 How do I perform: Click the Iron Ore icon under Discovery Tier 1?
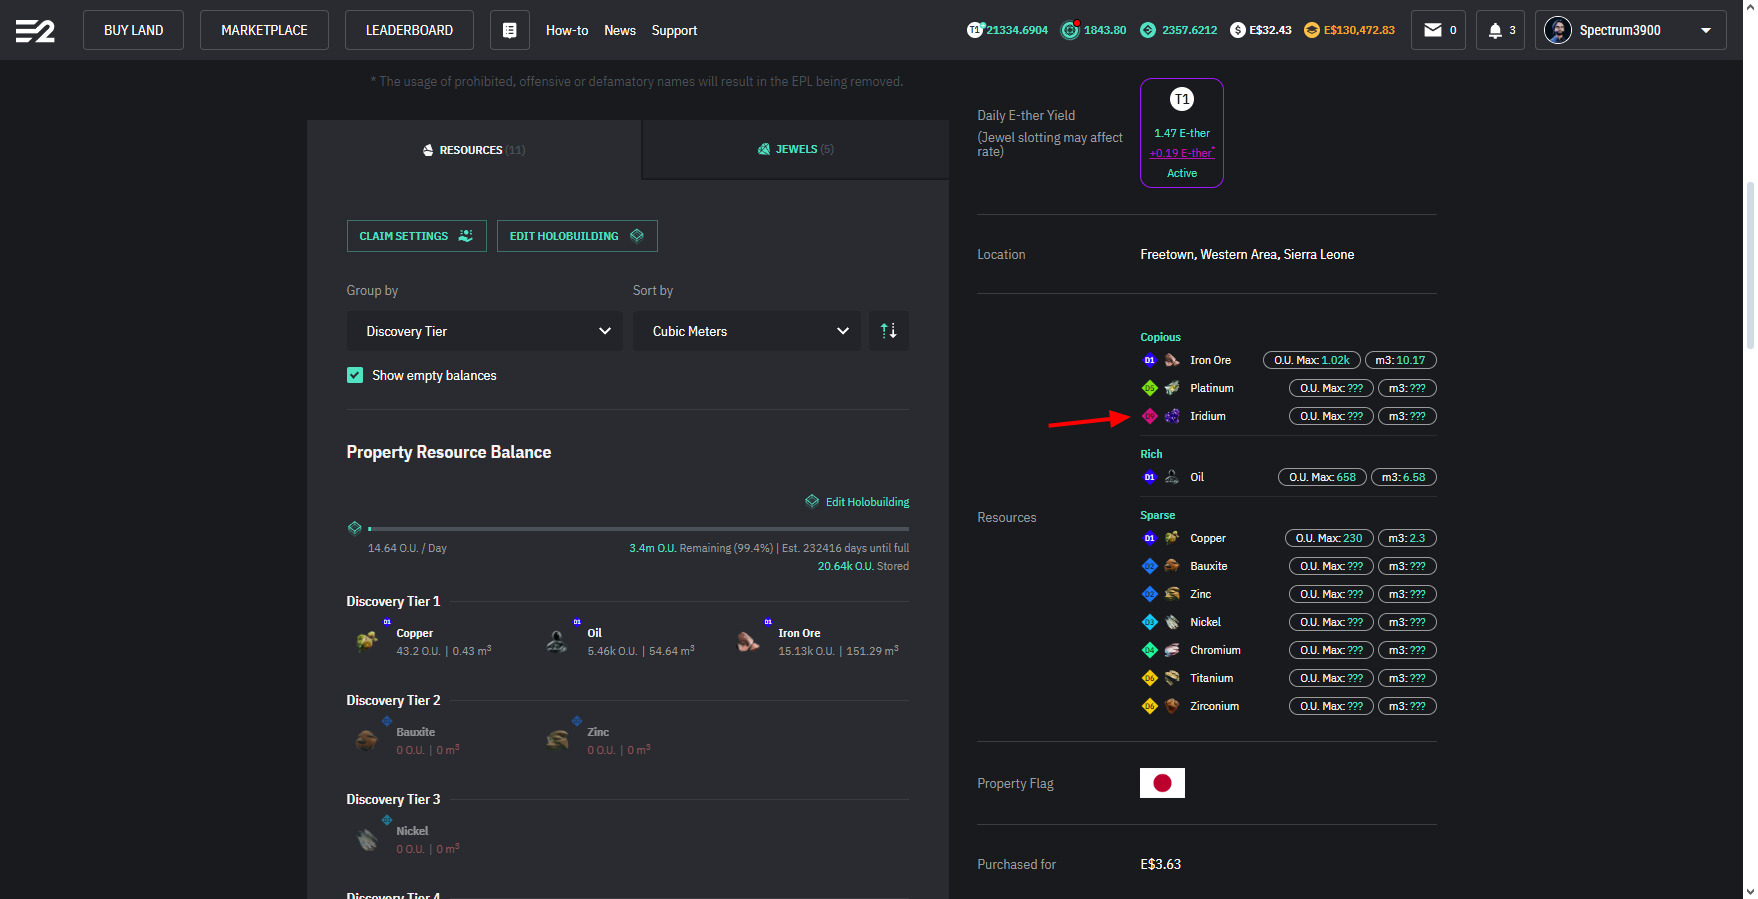click(x=748, y=642)
